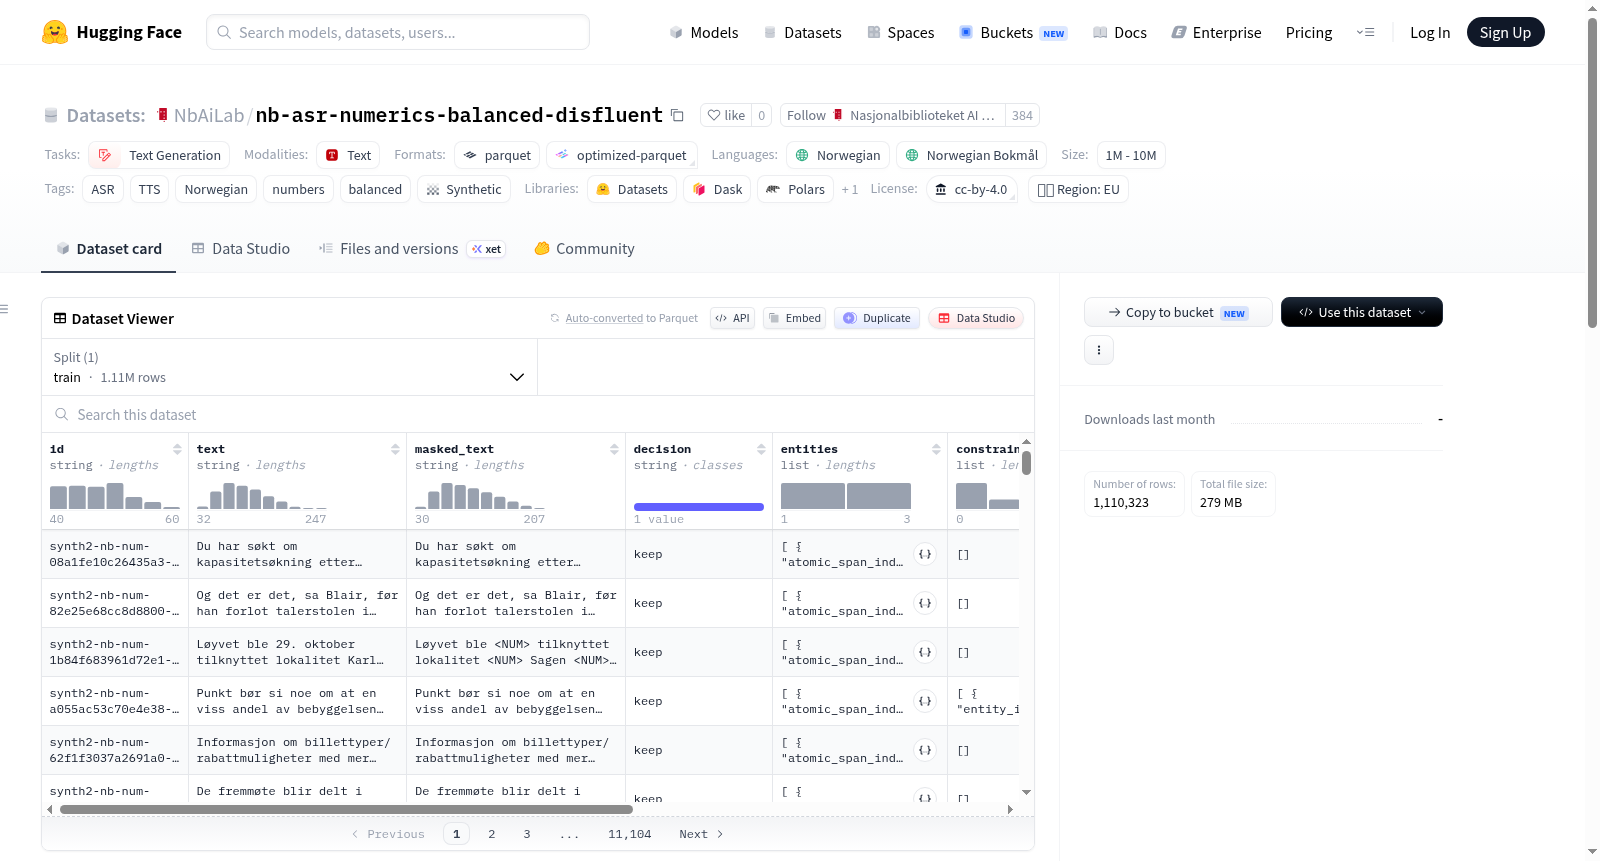Focus the Search this dataset field
Screen dimensions: 1600x861
point(538,414)
